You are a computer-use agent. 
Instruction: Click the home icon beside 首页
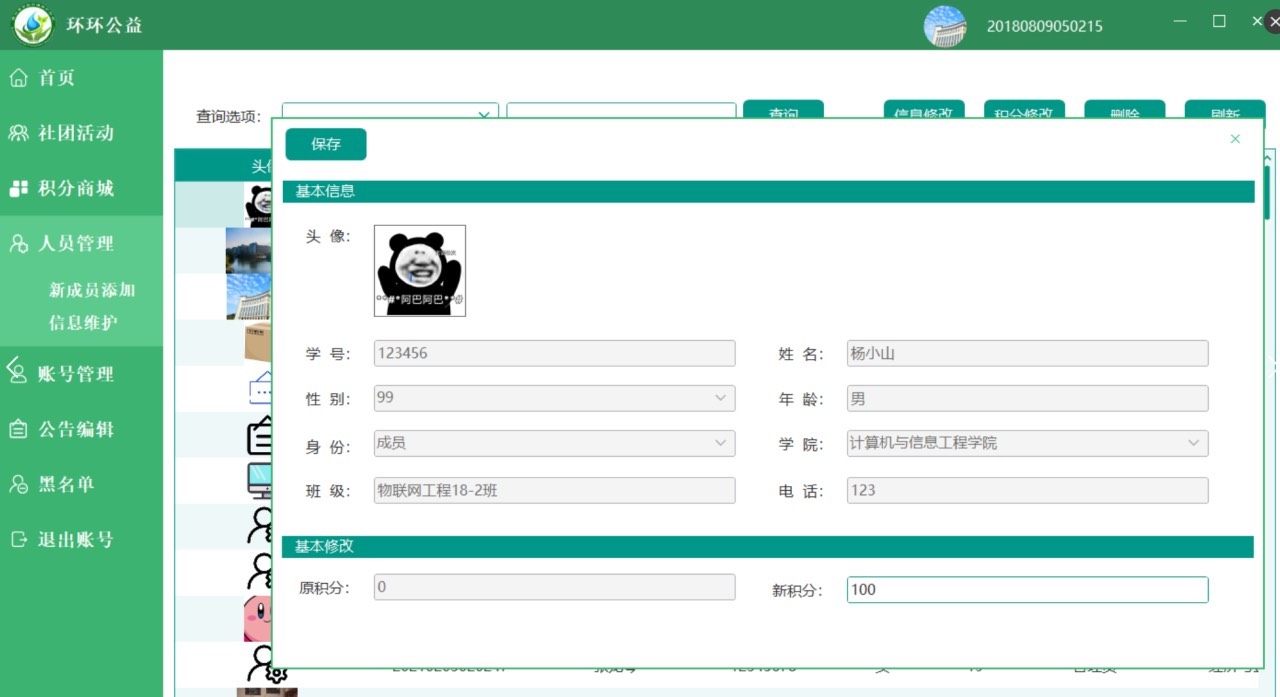pyautogui.click(x=18, y=78)
